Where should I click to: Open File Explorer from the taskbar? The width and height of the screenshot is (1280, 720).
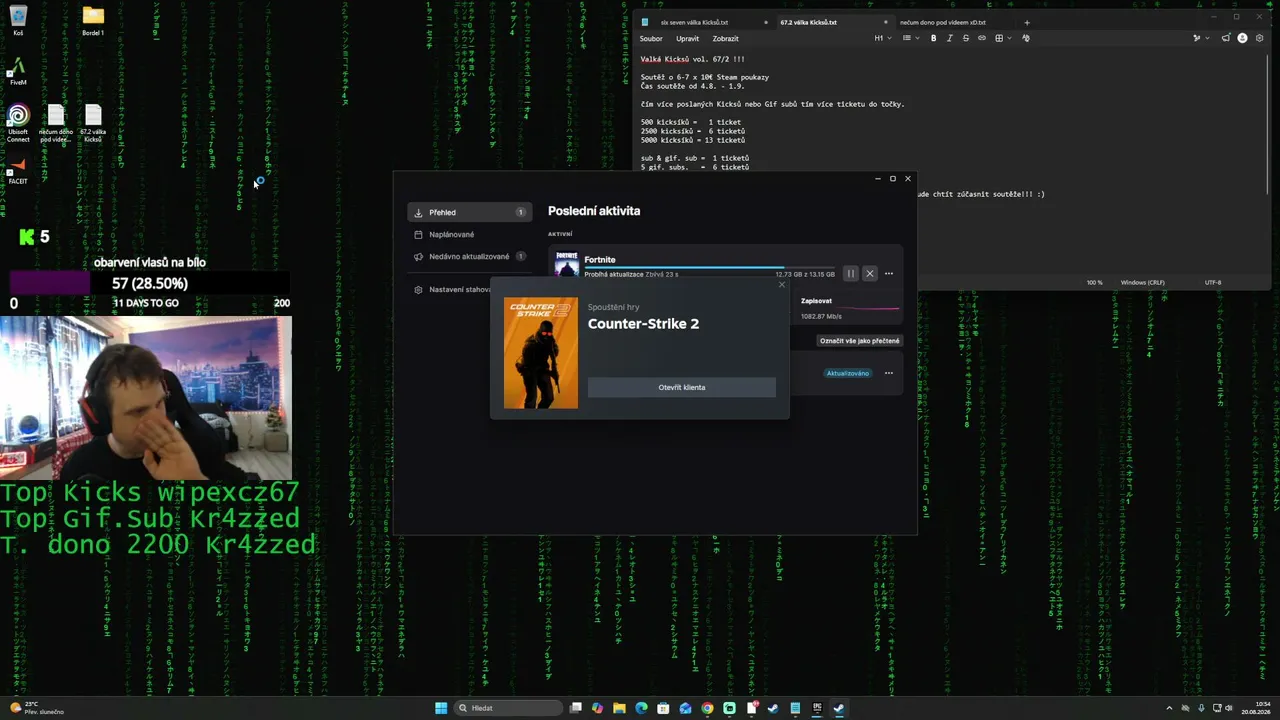point(619,708)
